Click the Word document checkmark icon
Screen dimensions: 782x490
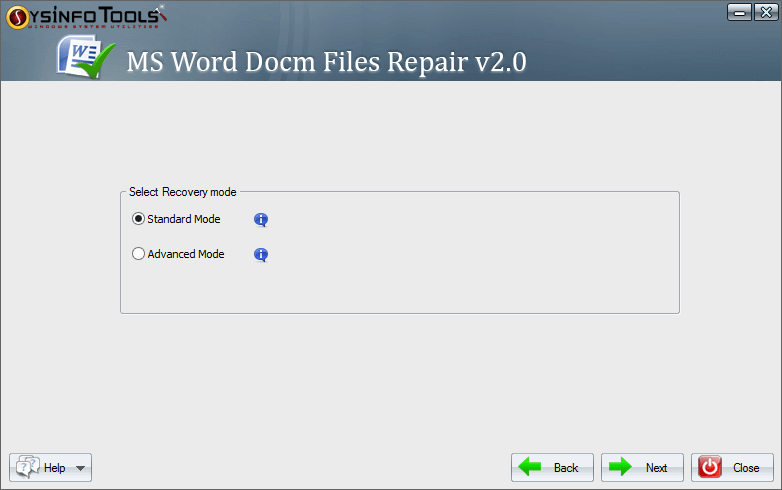pos(86,57)
